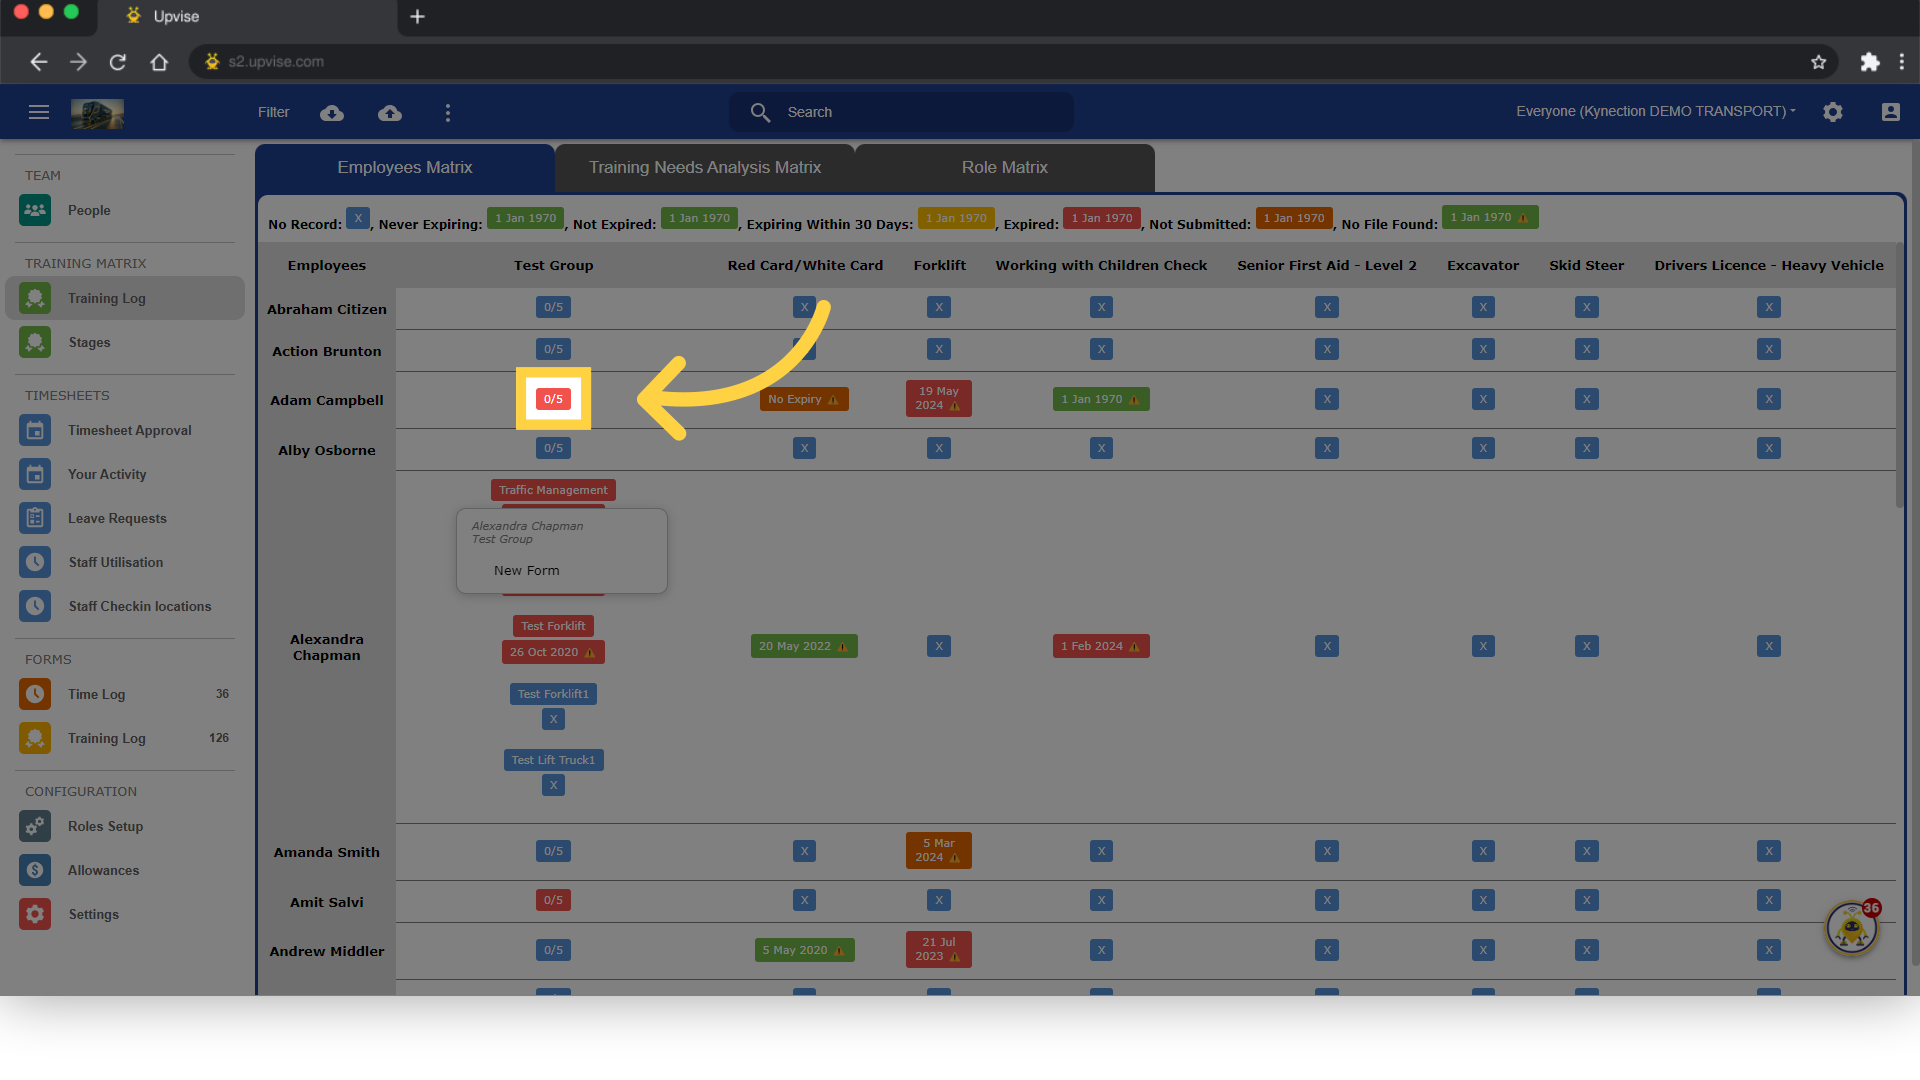Open Training Log from the sidebar
This screenshot has height=1080, width=1920.
[106, 297]
